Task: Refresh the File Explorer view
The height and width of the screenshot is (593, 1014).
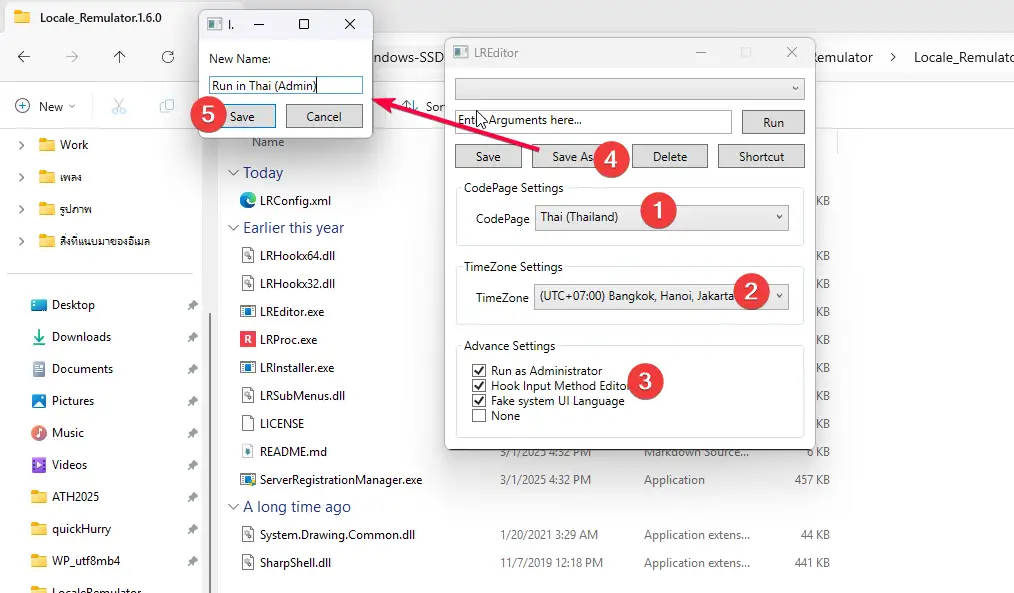Action: click(x=167, y=57)
